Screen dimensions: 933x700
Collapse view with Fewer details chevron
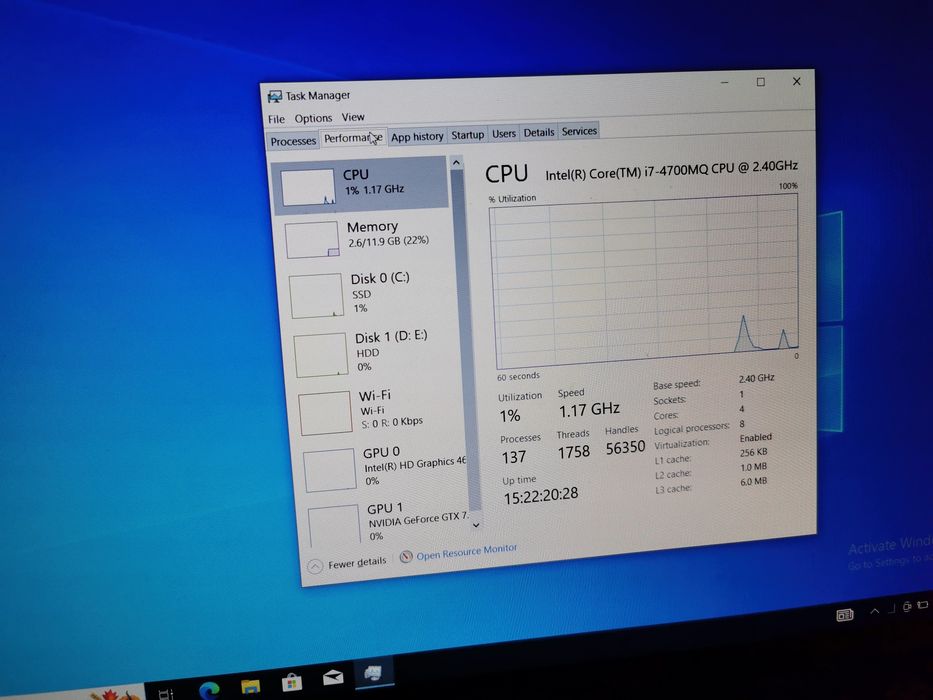click(315, 566)
